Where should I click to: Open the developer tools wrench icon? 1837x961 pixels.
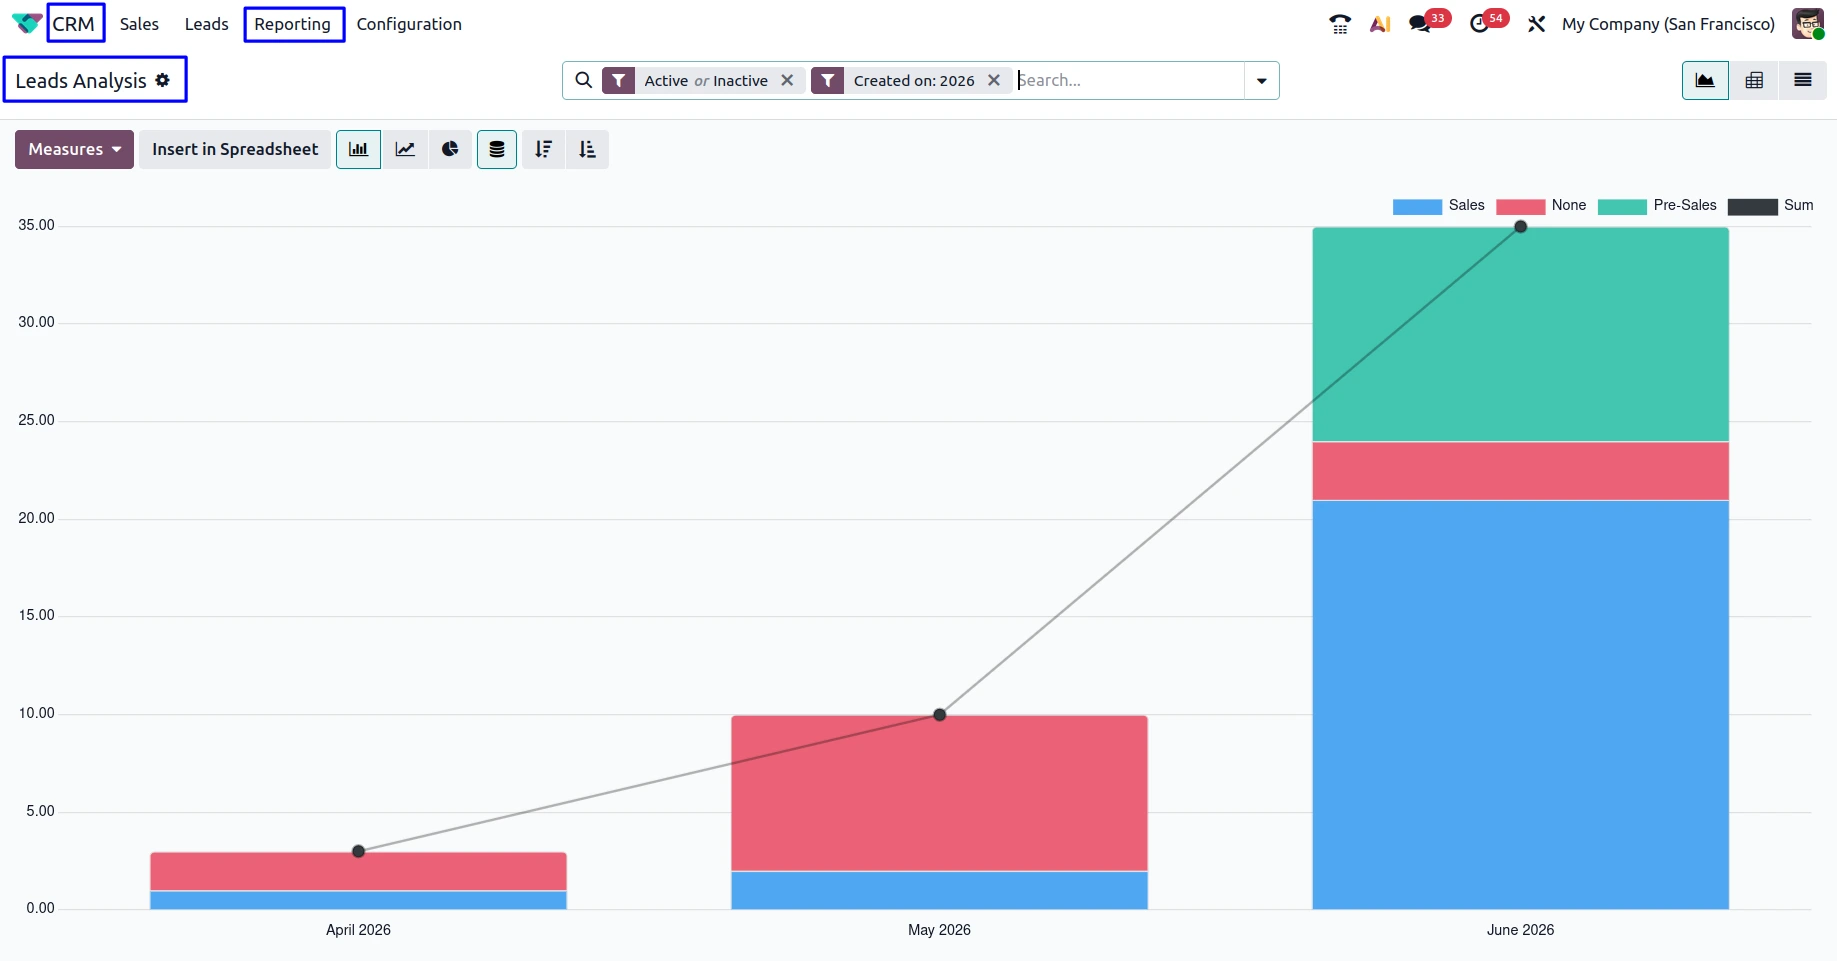(x=1536, y=24)
